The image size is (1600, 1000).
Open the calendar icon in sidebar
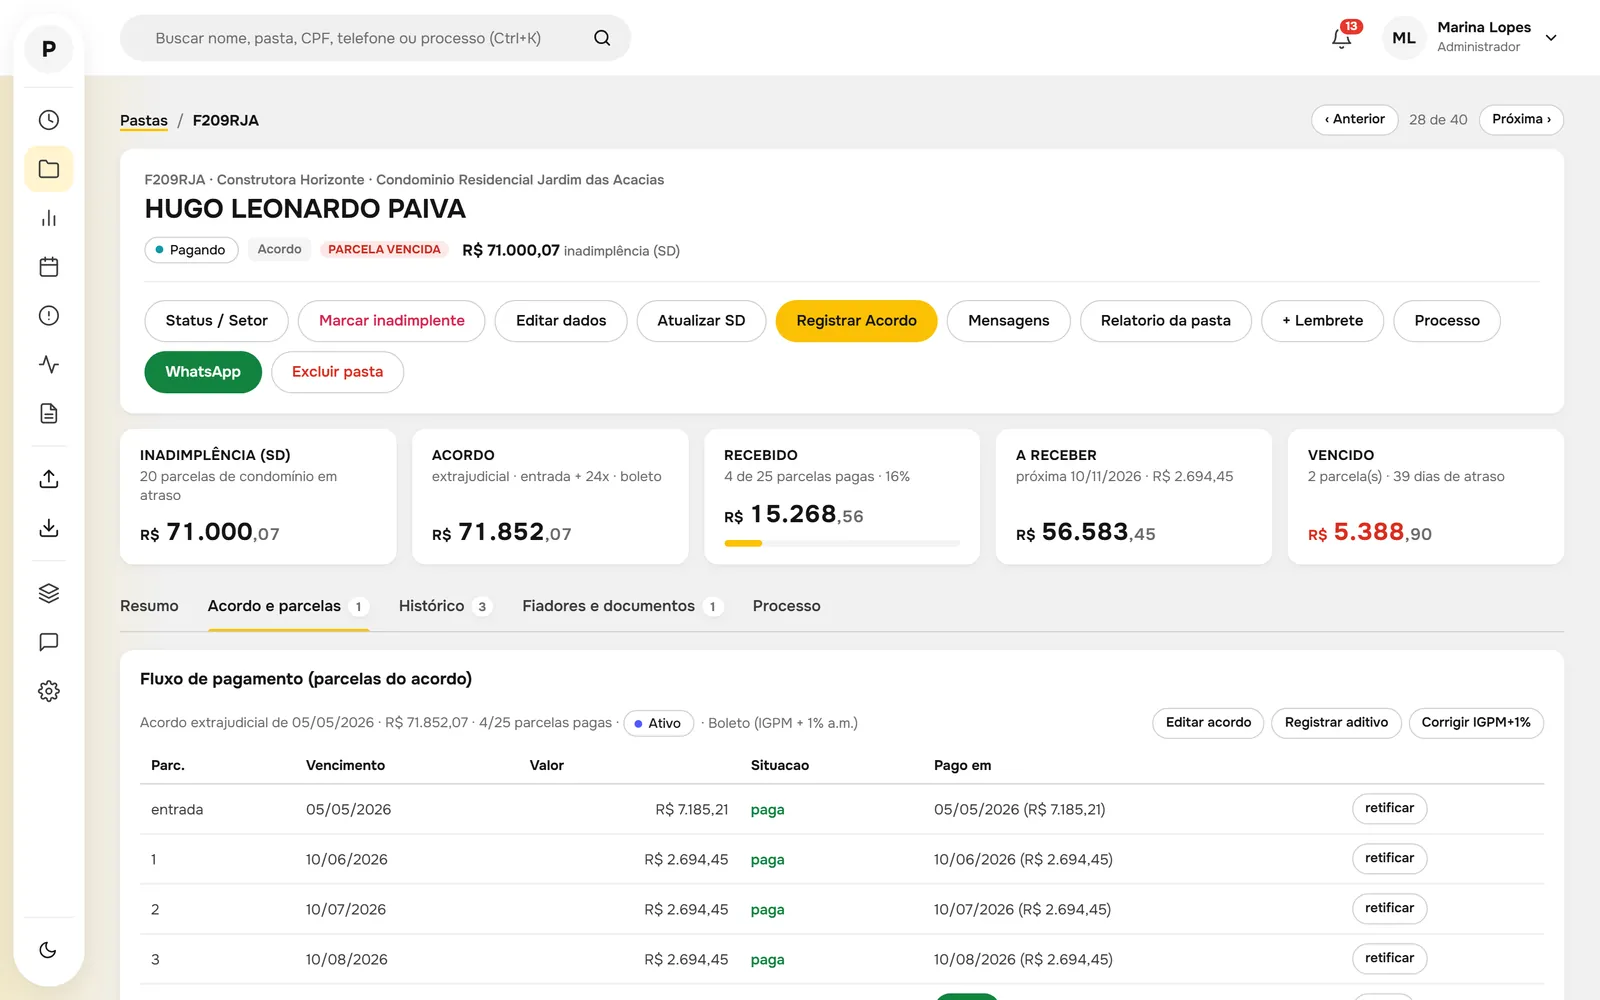click(x=48, y=267)
